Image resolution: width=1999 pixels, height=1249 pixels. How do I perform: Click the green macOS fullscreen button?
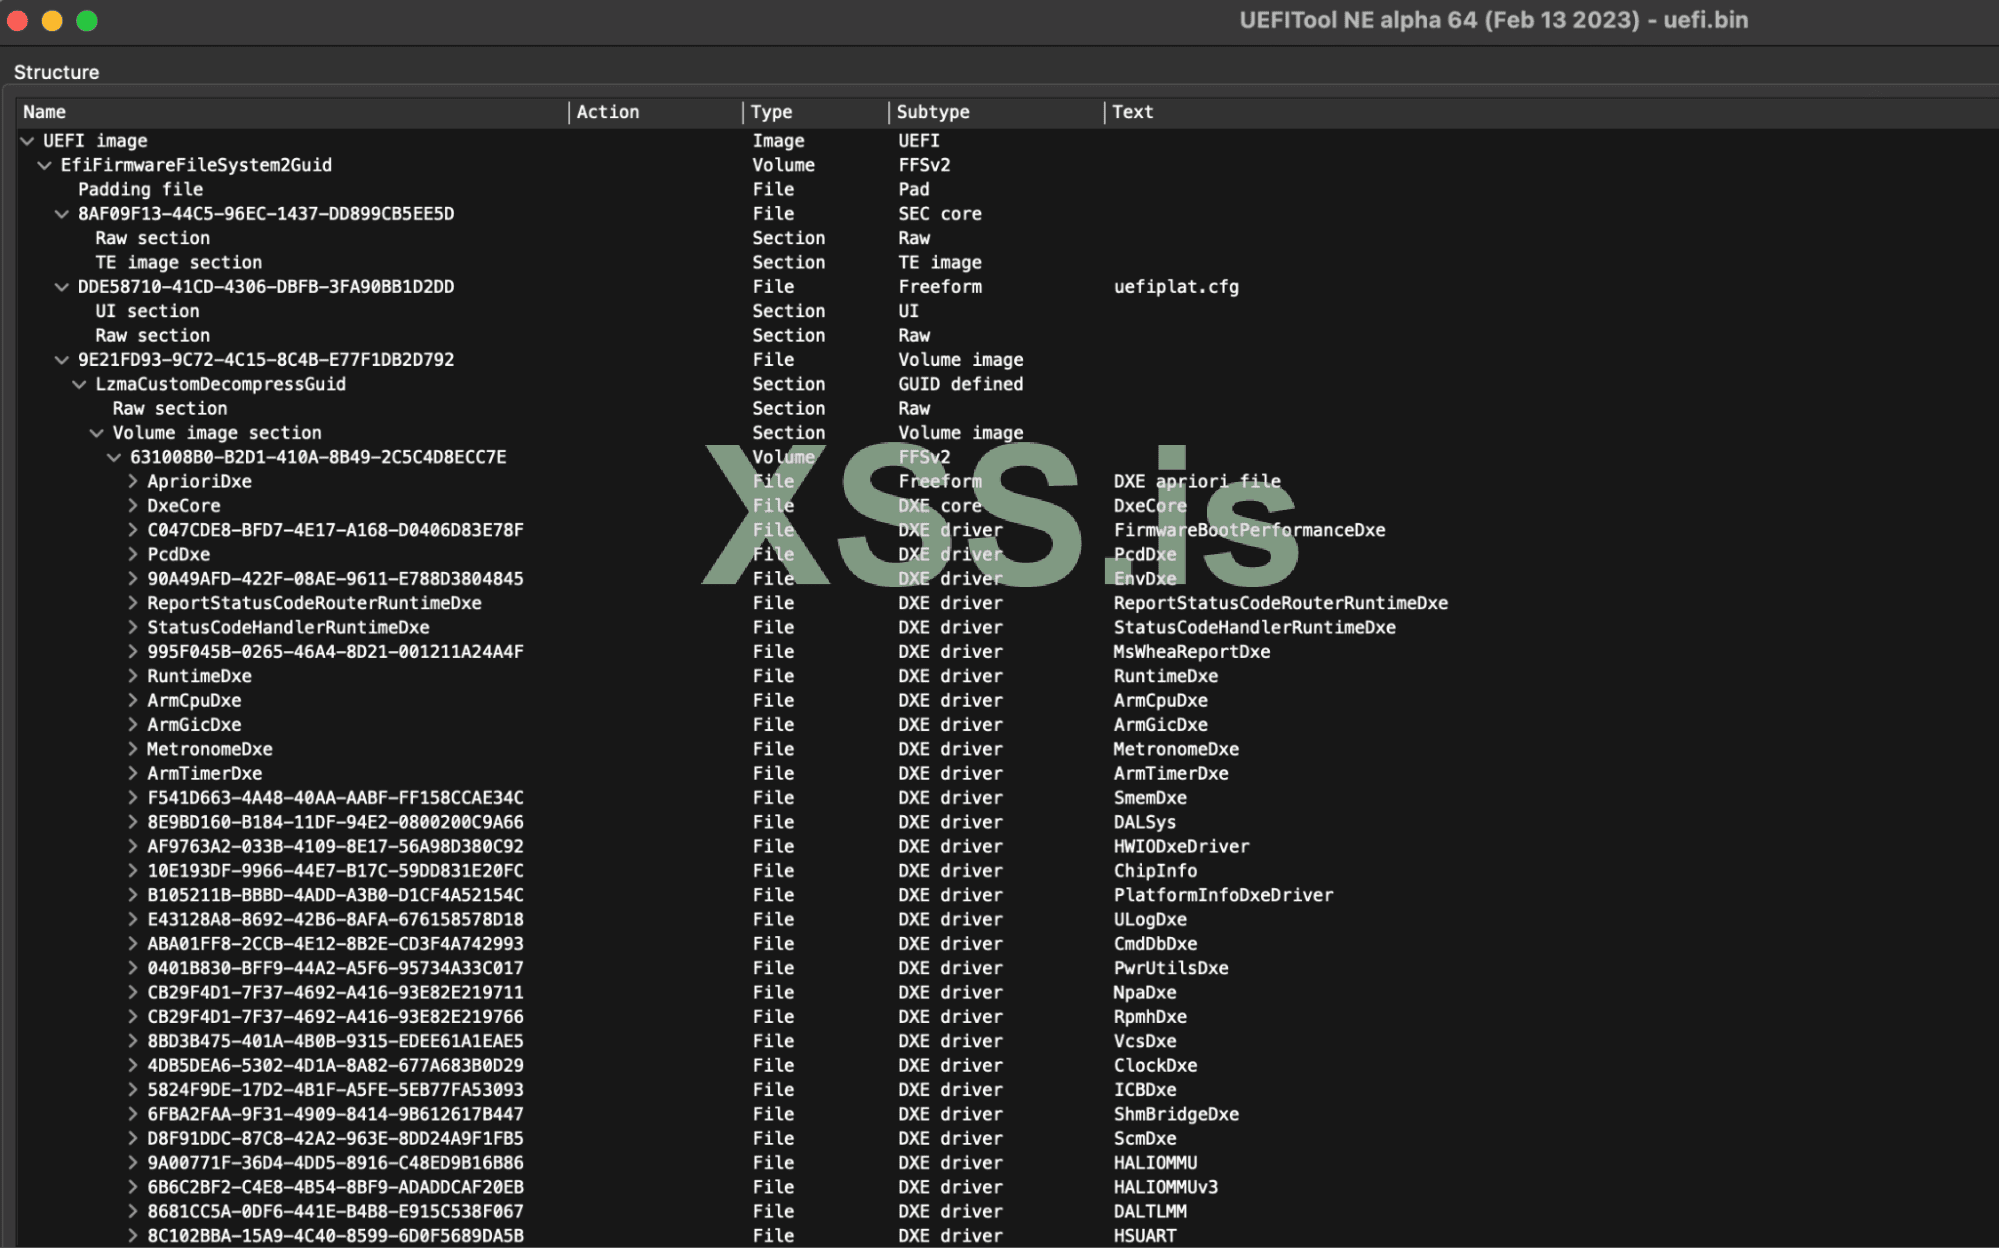click(x=87, y=20)
